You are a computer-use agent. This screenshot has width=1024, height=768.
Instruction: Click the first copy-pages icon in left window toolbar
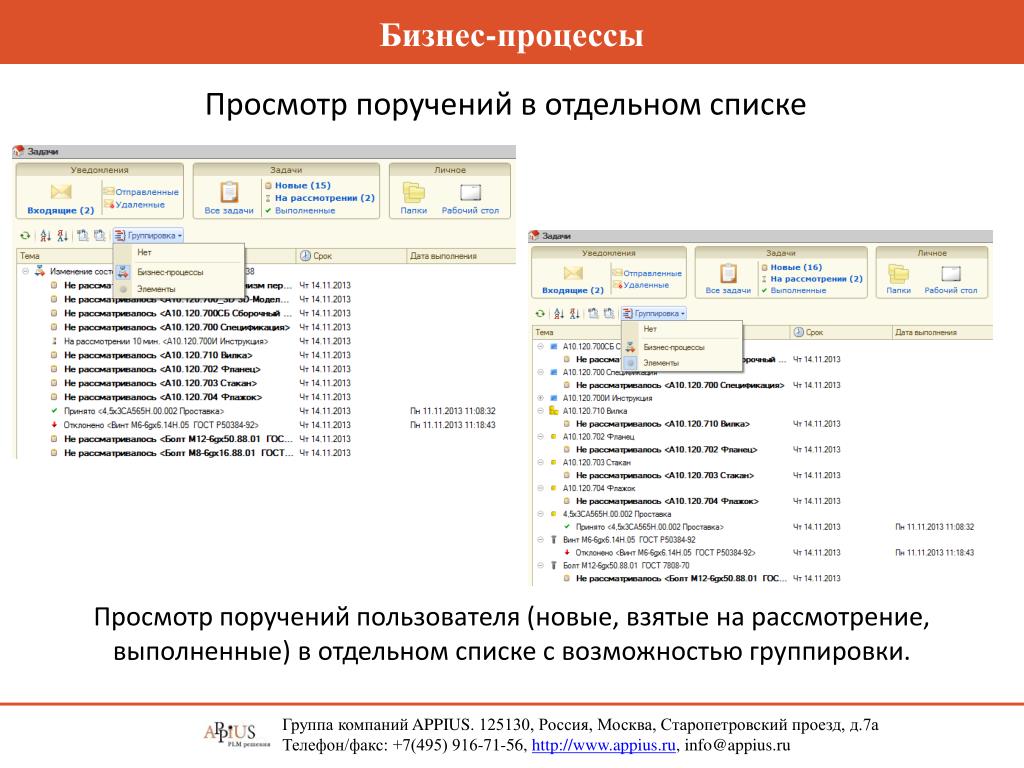(82, 236)
